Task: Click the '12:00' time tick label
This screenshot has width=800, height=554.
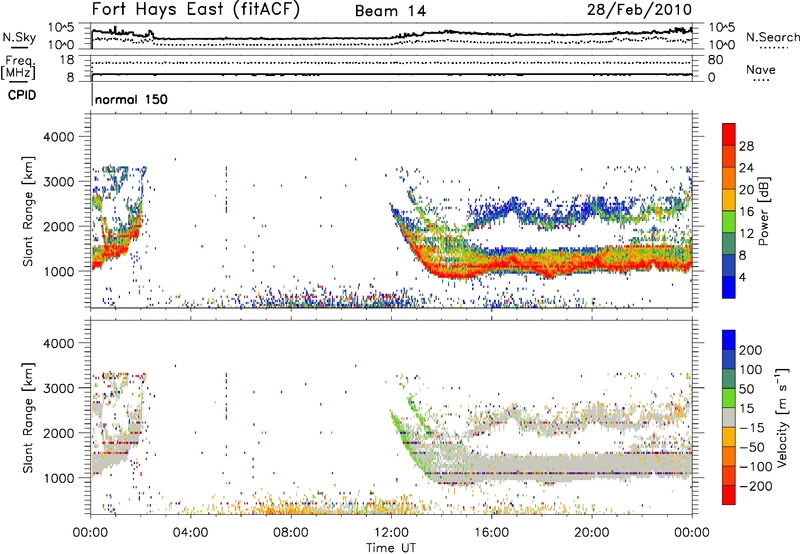Action: tap(391, 533)
